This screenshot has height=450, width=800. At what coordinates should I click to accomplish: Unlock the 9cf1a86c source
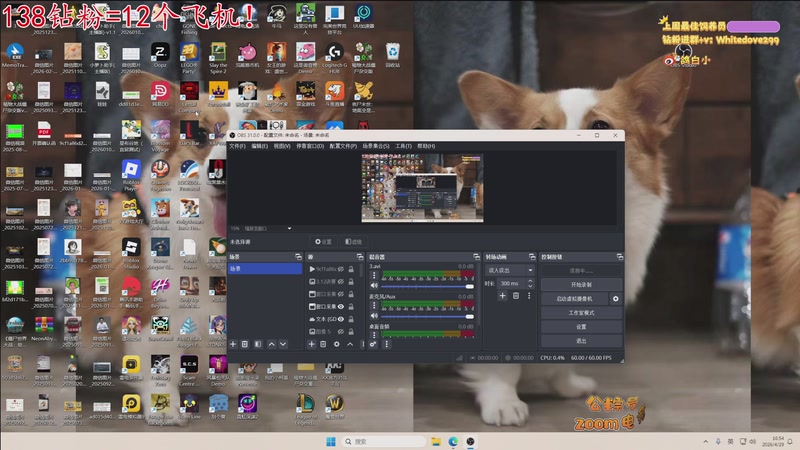351,269
